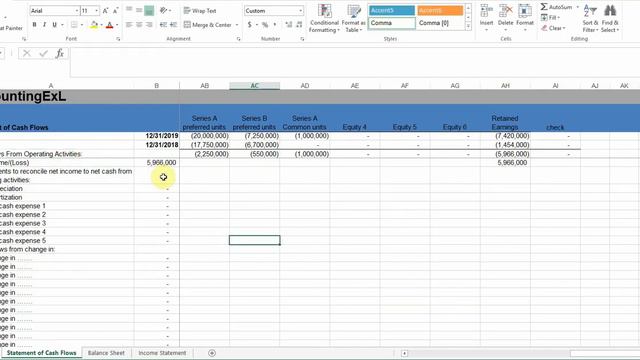This screenshot has height=360, width=640.
Task: Open the Number group dialog launcher
Action: coord(302,39)
